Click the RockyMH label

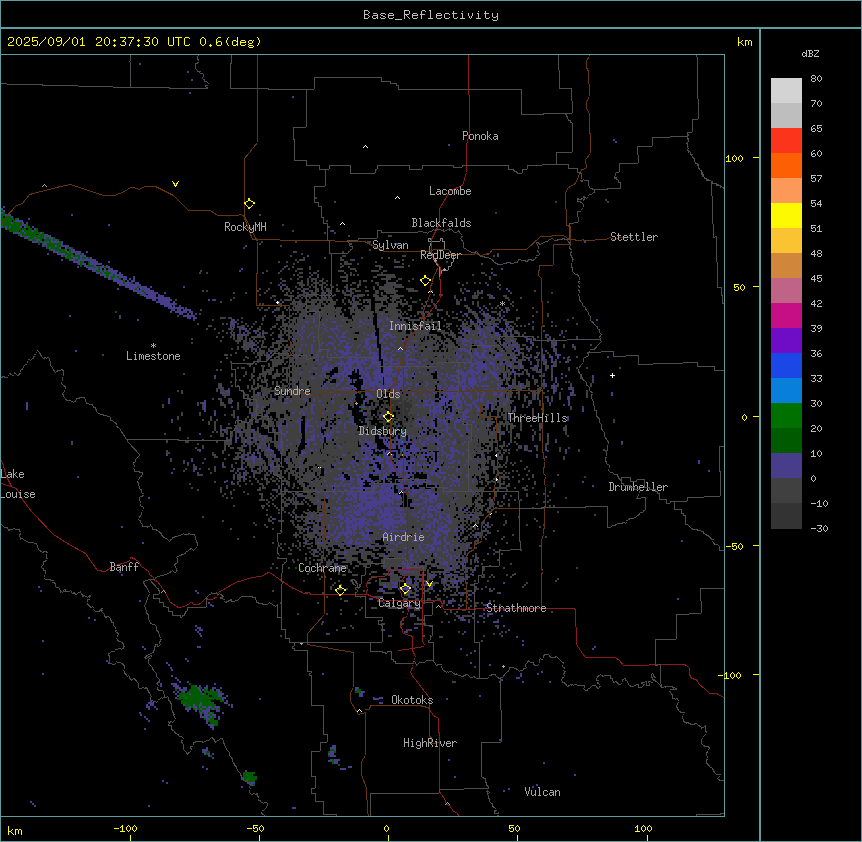click(x=245, y=227)
